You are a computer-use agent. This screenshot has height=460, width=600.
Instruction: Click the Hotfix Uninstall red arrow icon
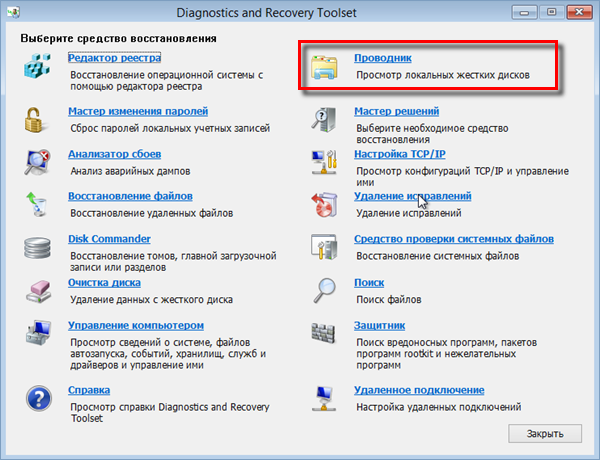[324, 205]
